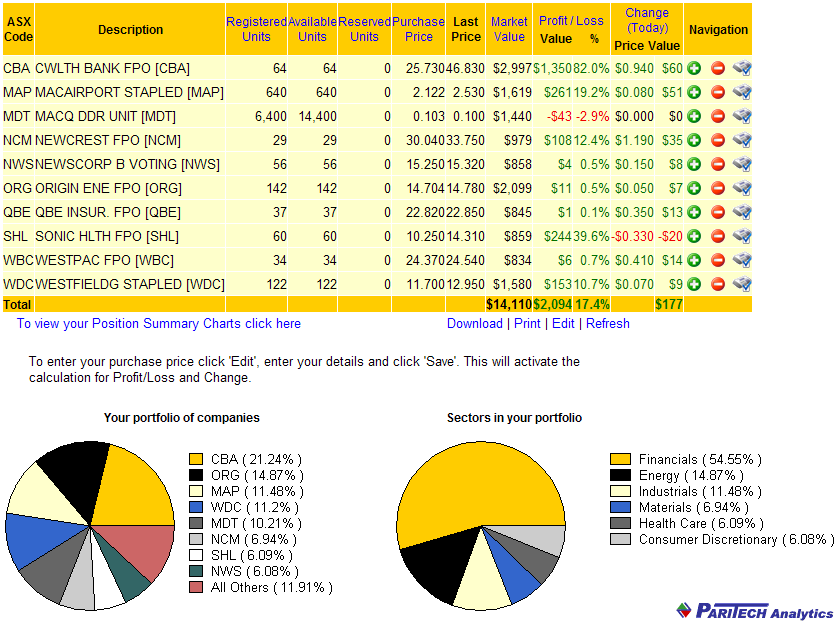Viewport: 838px width, 624px height.
Task: Click the green plus icon for NWS
Action: 694,165
